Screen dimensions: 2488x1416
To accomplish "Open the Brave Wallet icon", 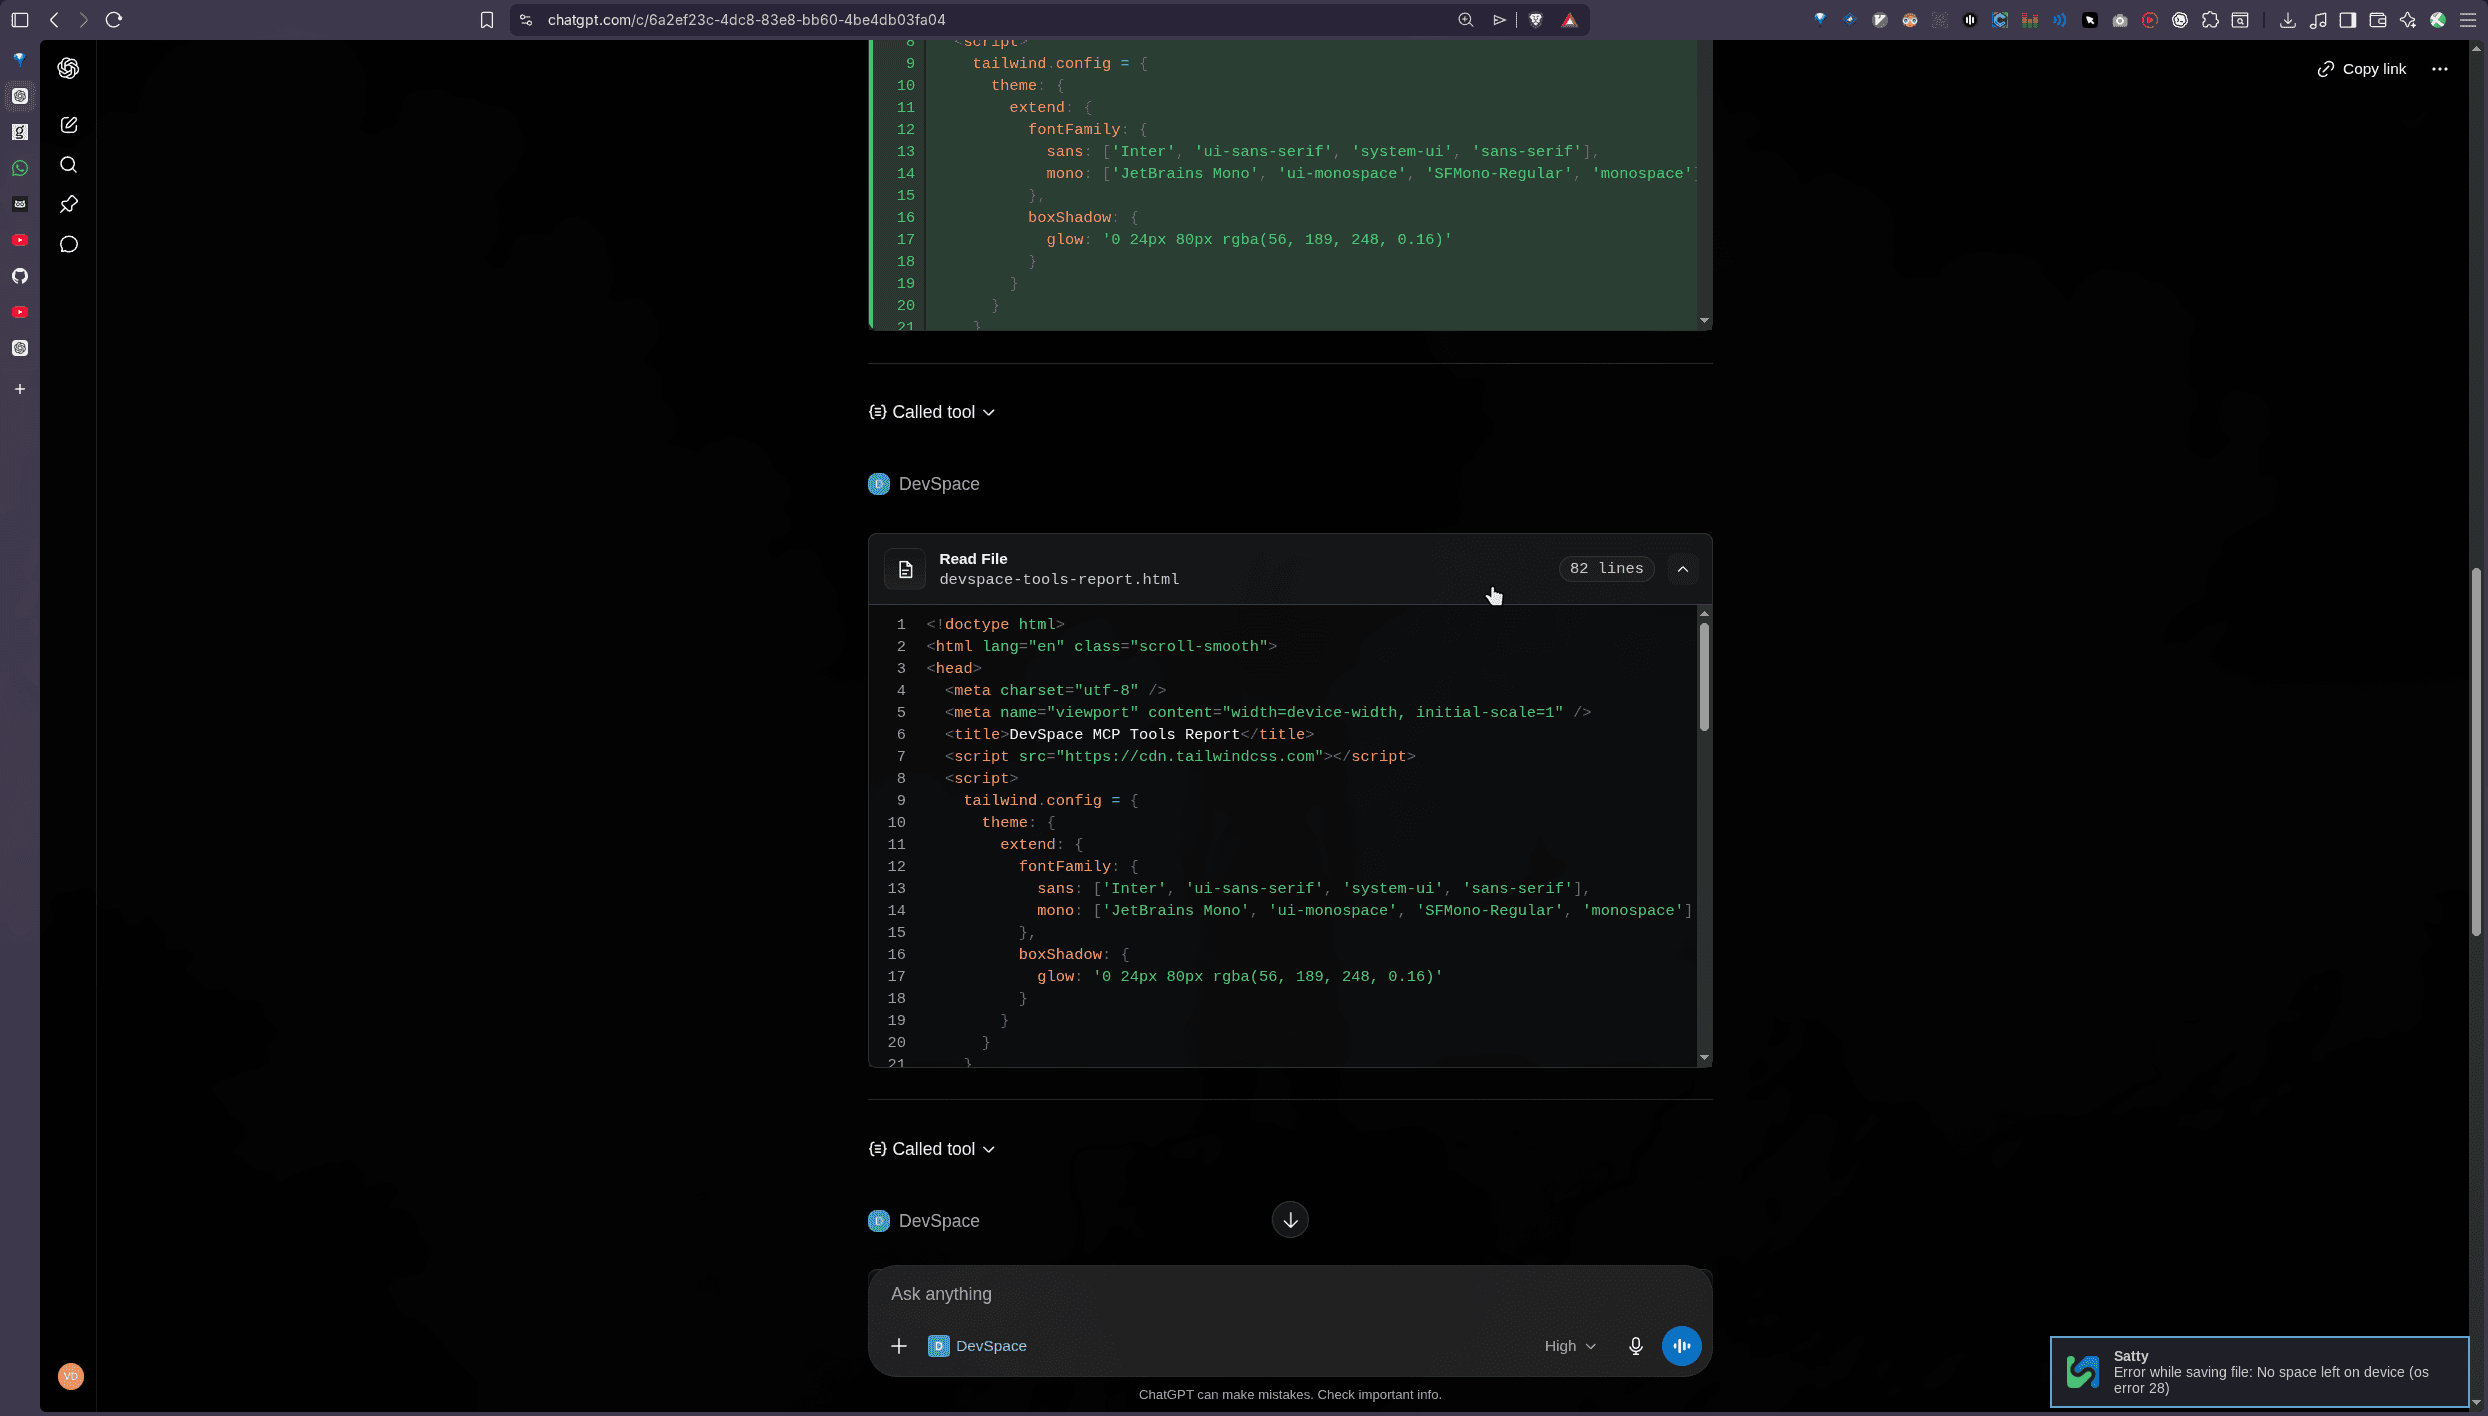I will click(2378, 20).
